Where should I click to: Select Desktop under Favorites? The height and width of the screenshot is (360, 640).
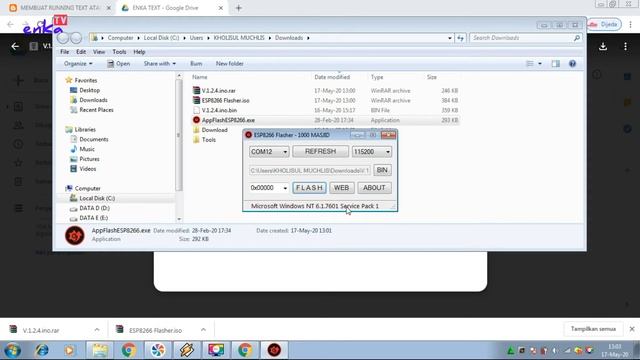click(89, 90)
